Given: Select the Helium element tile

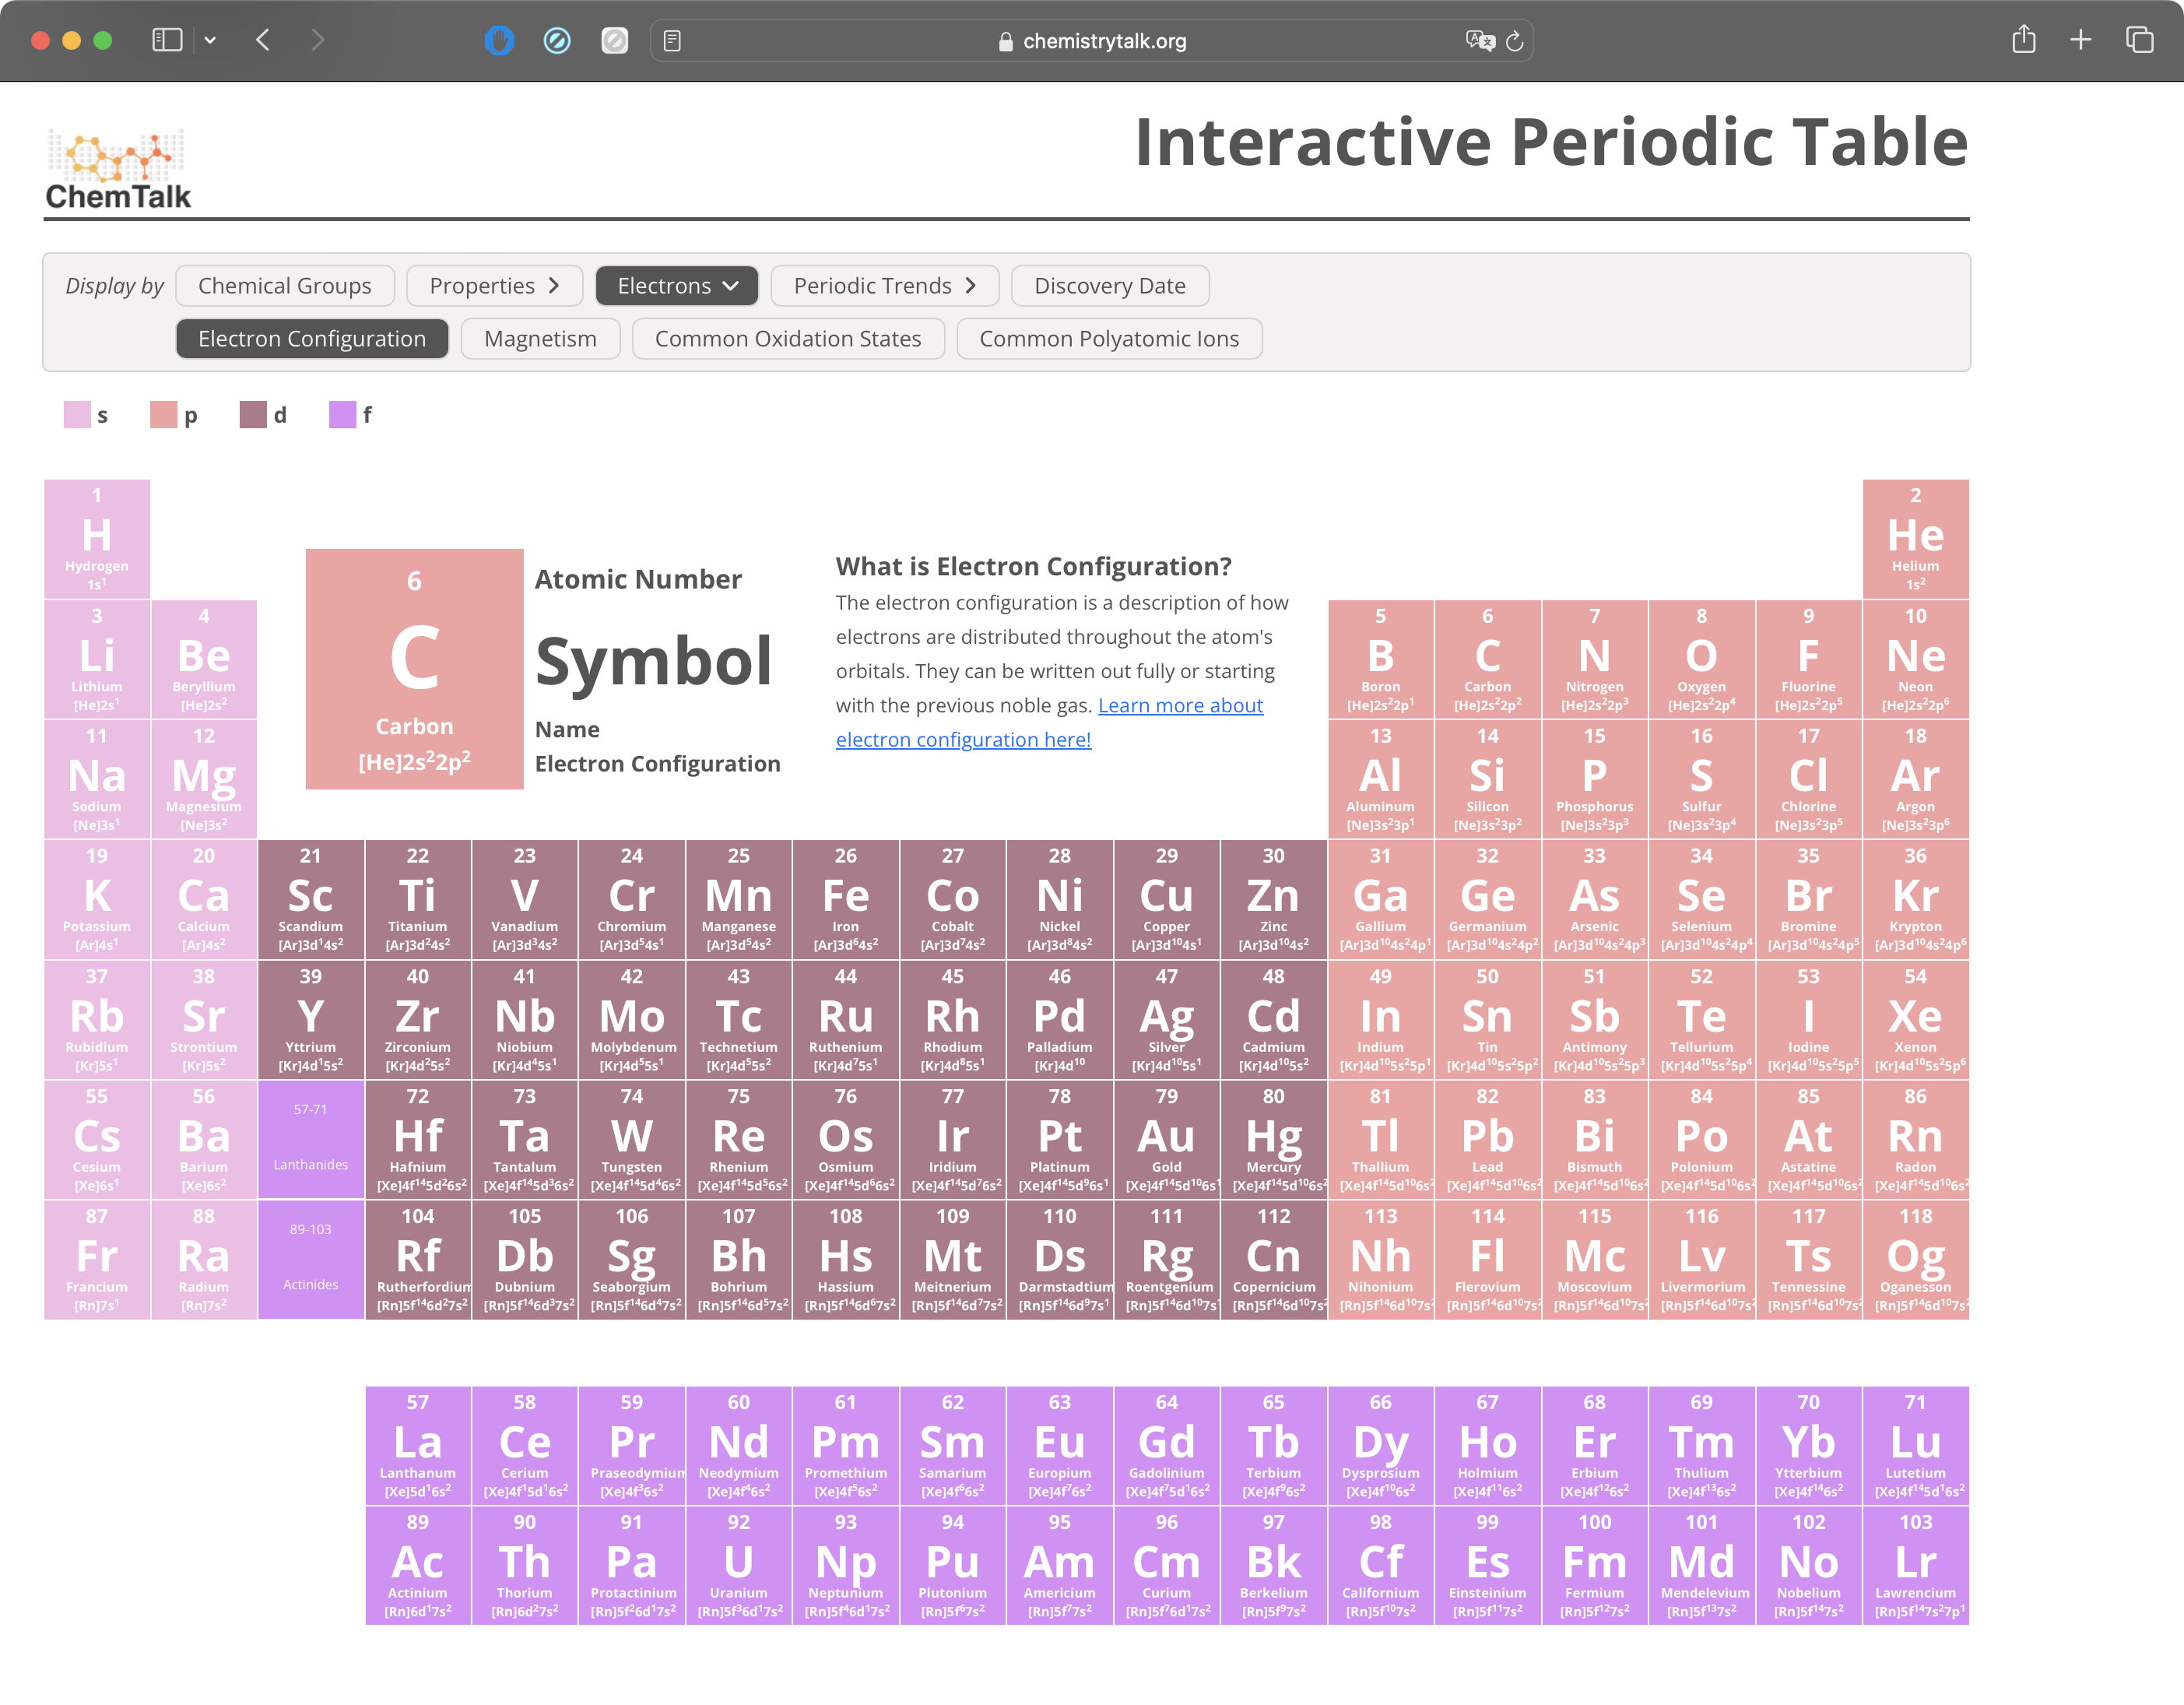Looking at the screenshot, I should (1915, 539).
